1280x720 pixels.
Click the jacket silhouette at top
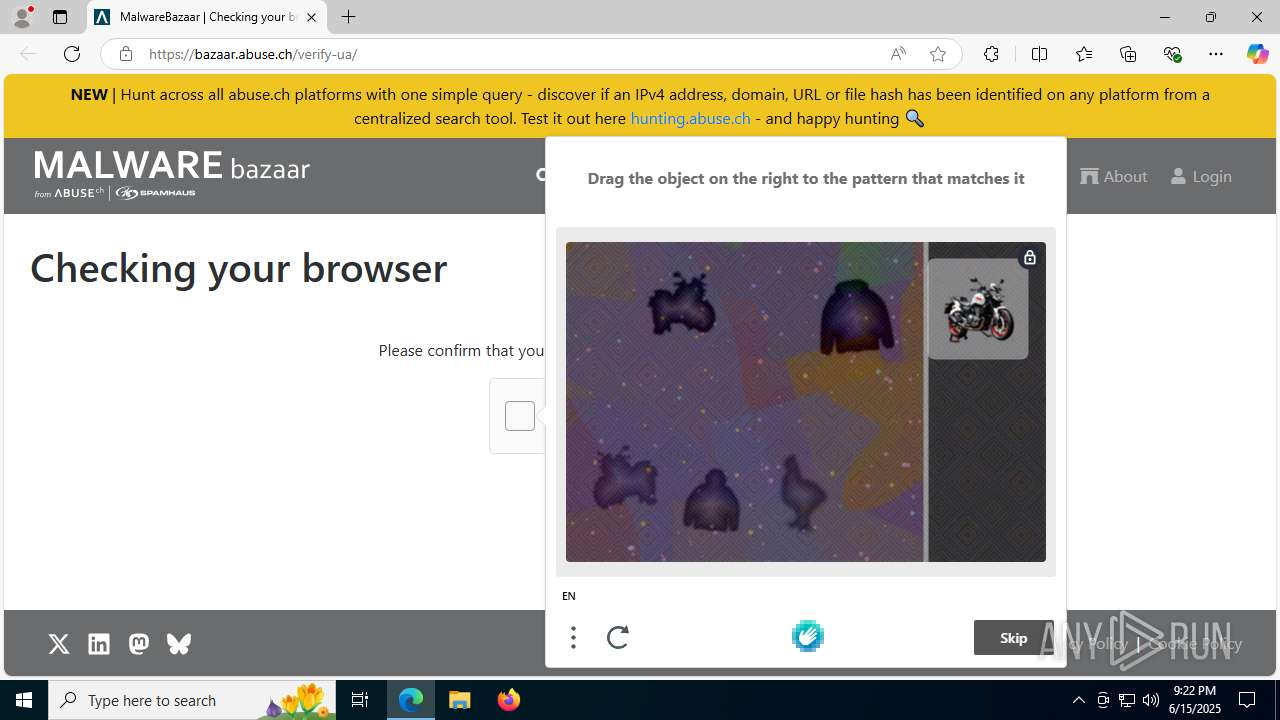[x=856, y=316]
